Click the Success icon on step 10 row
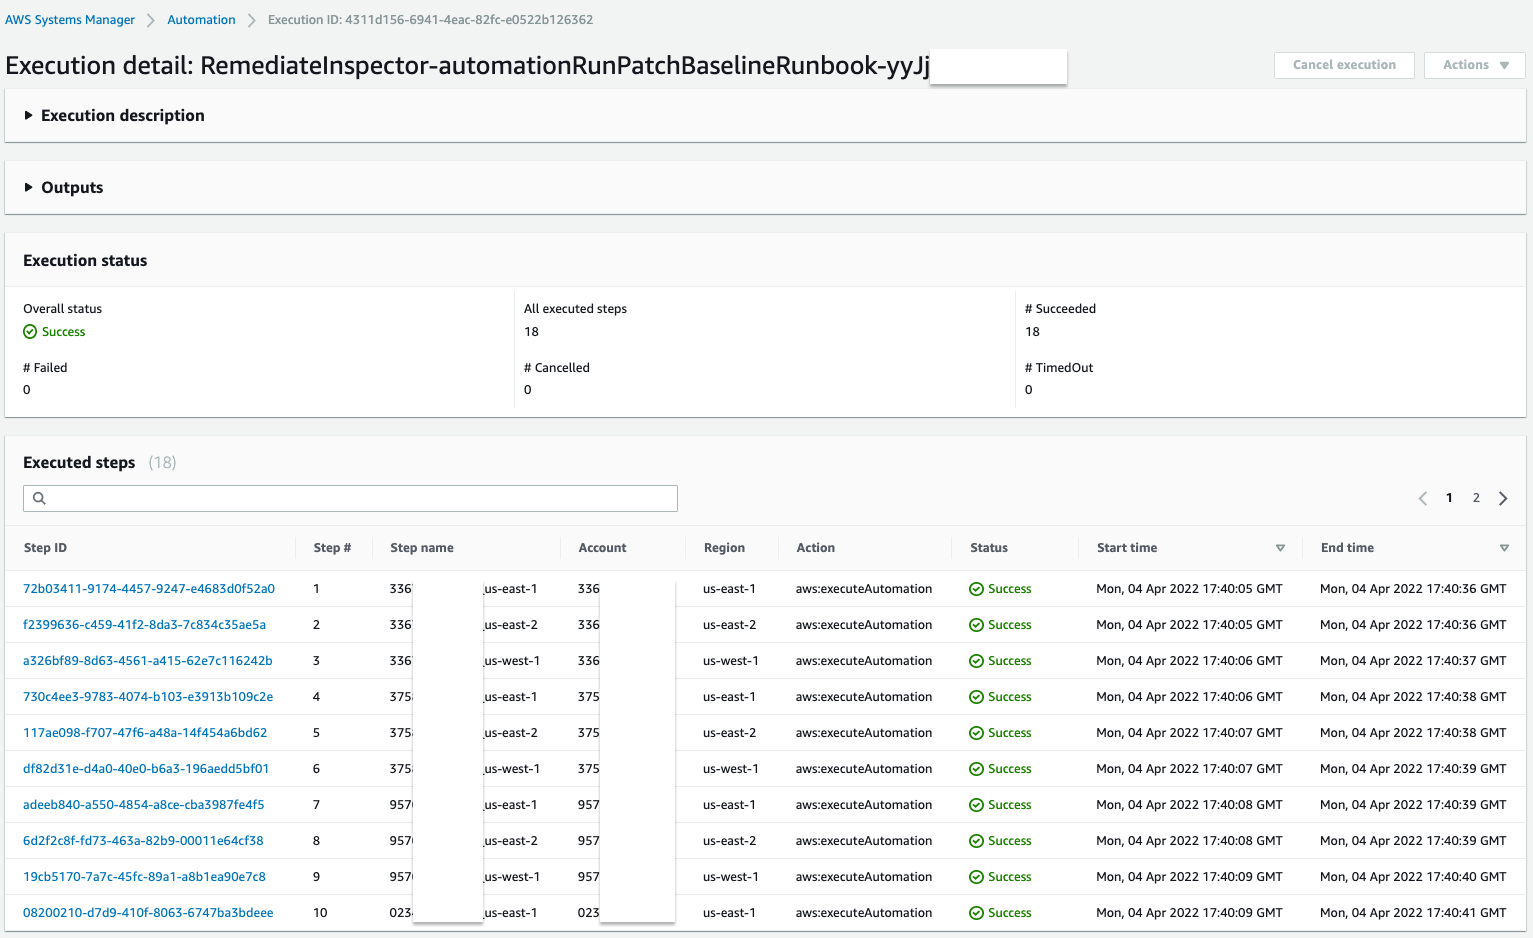1533x938 pixels. [x=977, y=912]
